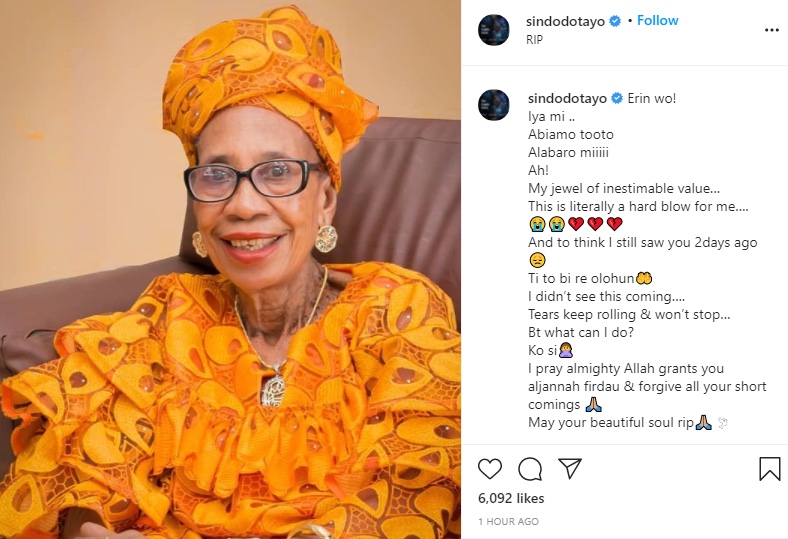Click sindodotayo username in post header
788x539 pixels.
(x=566, y=21)
